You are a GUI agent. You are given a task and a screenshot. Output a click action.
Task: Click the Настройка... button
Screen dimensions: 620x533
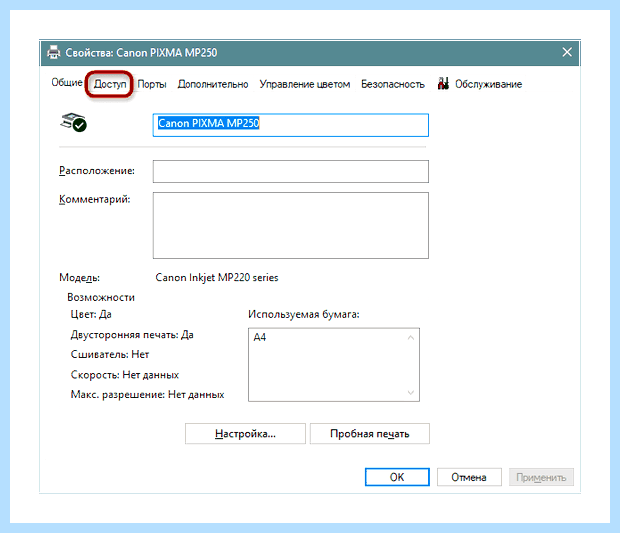[245, 434]
